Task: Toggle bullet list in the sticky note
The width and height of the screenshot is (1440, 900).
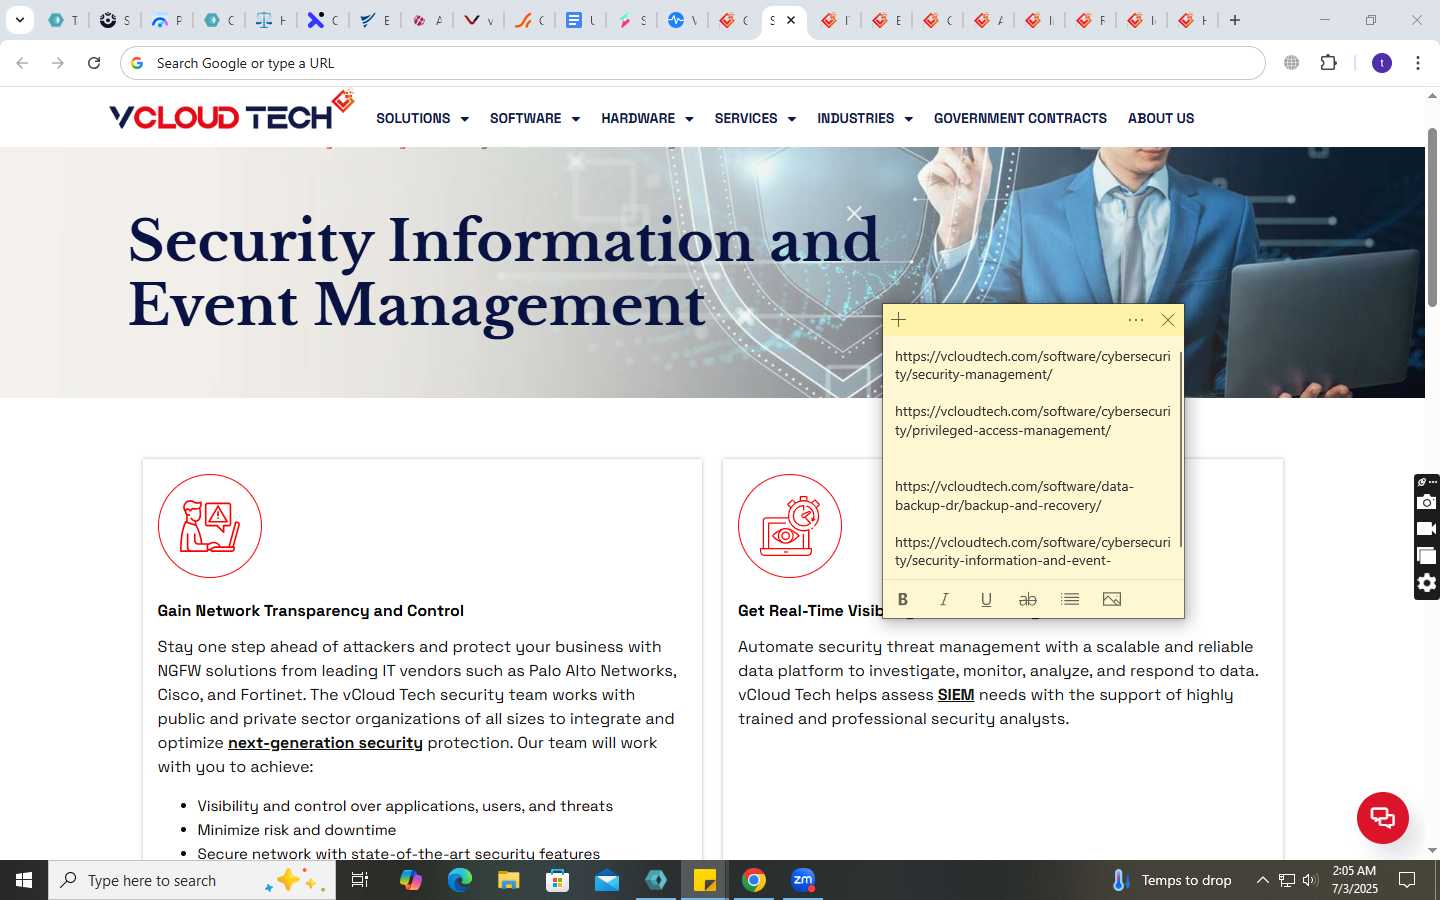Action: (x=1070, y=599)
